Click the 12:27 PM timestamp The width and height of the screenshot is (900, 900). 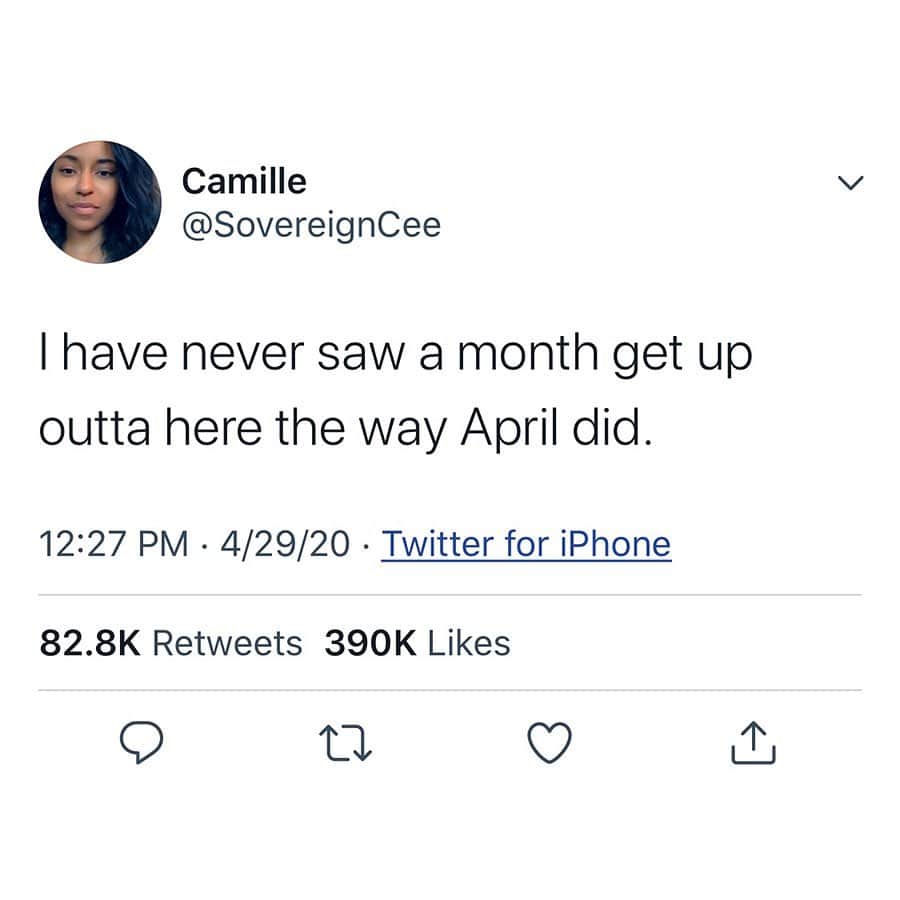[114, 544]
